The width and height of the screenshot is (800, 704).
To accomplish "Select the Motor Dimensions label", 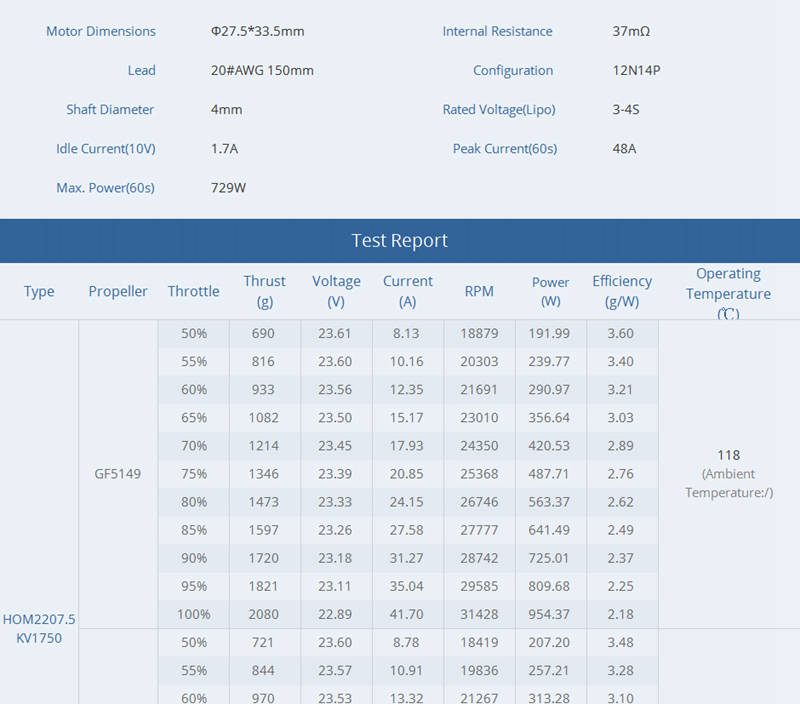I will point(101,32).
